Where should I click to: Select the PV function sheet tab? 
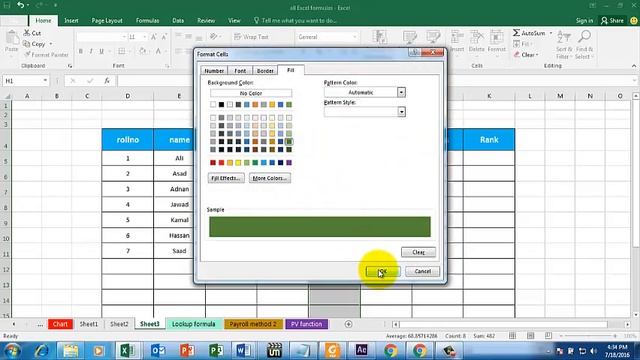pos(307,324)
